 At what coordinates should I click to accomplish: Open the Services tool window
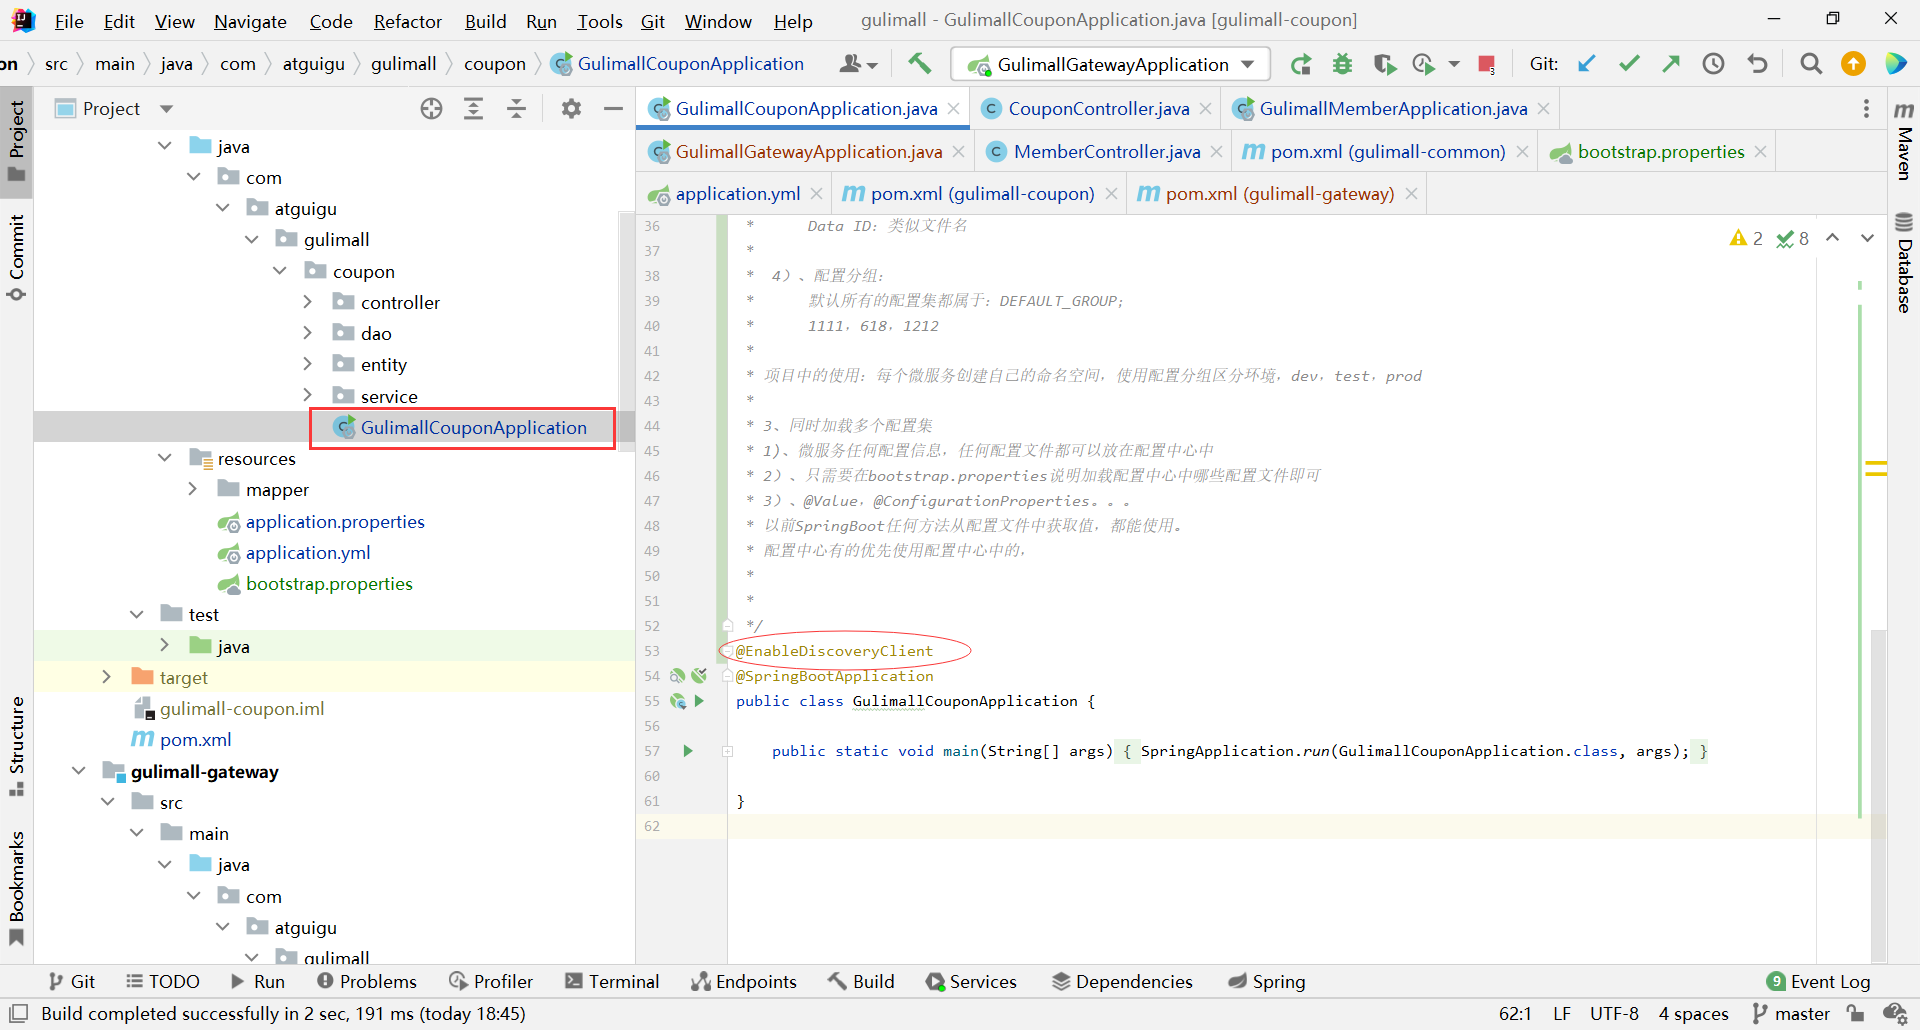click(971, 982)
